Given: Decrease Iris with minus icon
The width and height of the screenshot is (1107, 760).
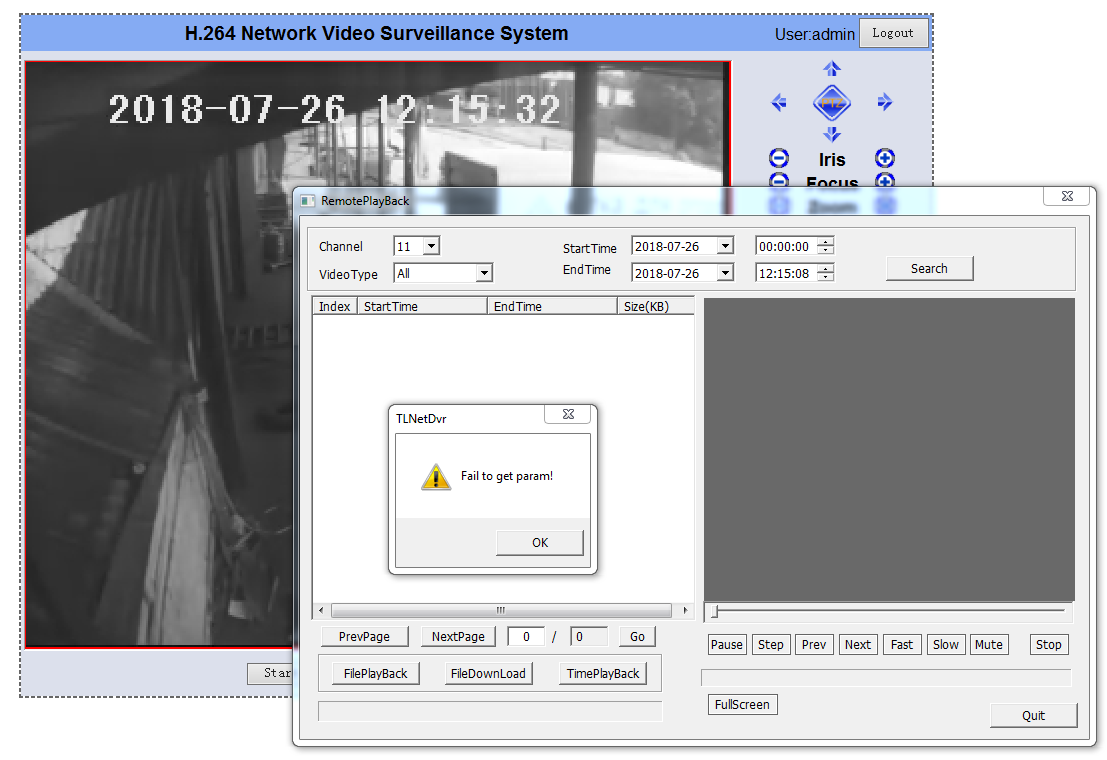Looking at the screenshot, I should [779, 158].
